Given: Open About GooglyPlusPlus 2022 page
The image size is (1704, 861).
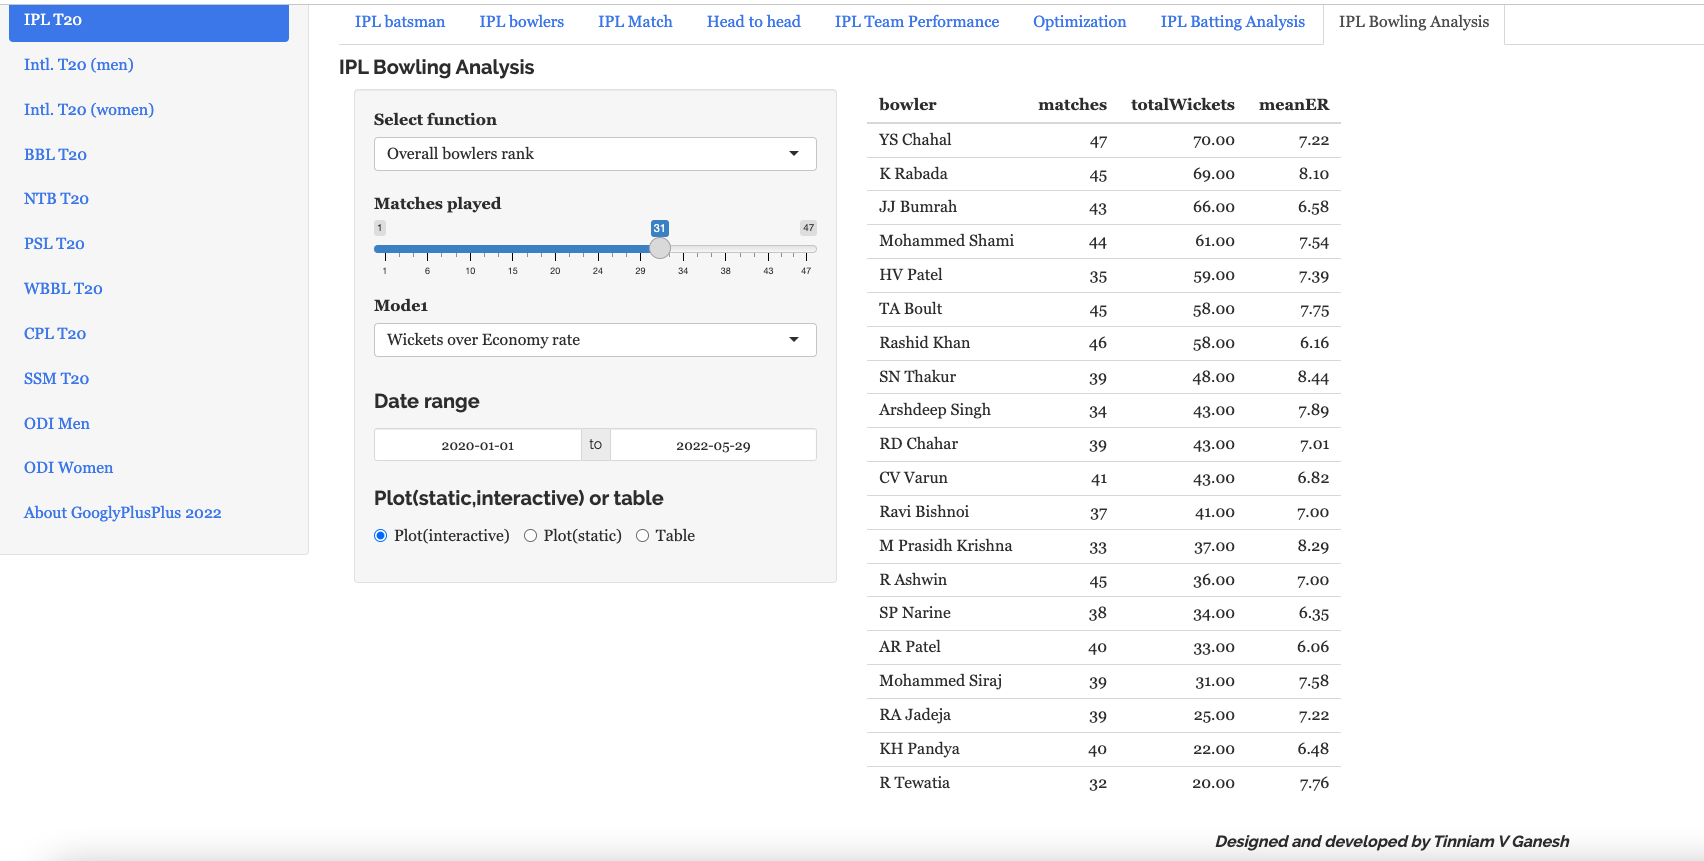Looking at the screenshot, I should point(123,513).
